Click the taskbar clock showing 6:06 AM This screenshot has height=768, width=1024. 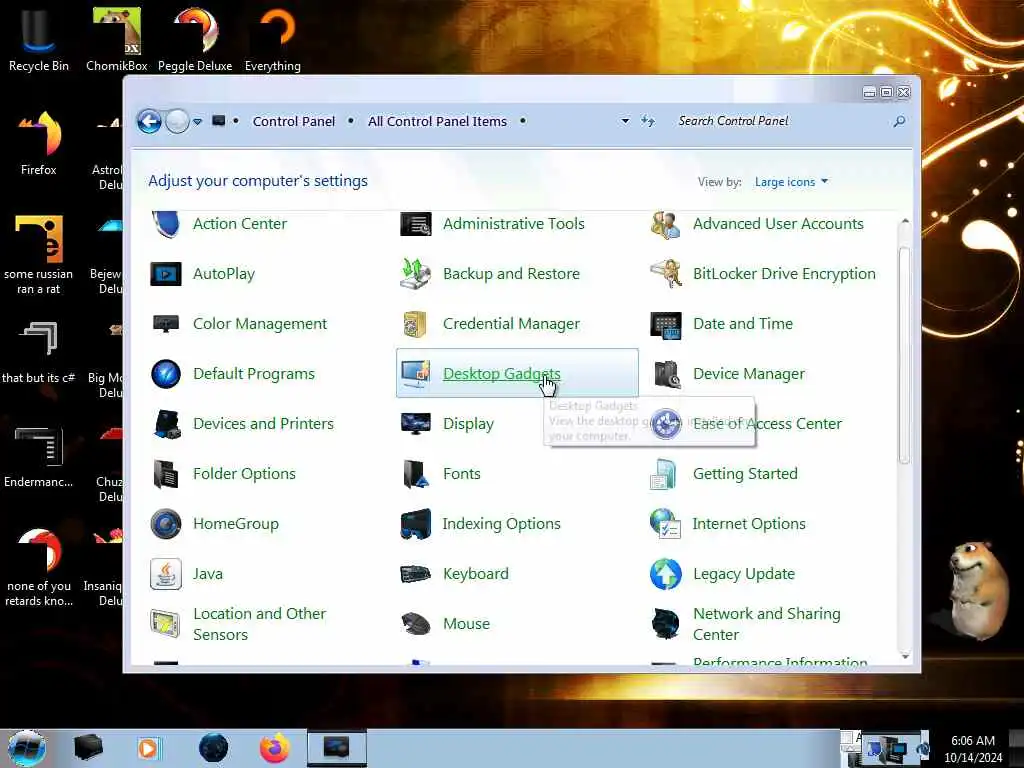click(x=973, y=749)
